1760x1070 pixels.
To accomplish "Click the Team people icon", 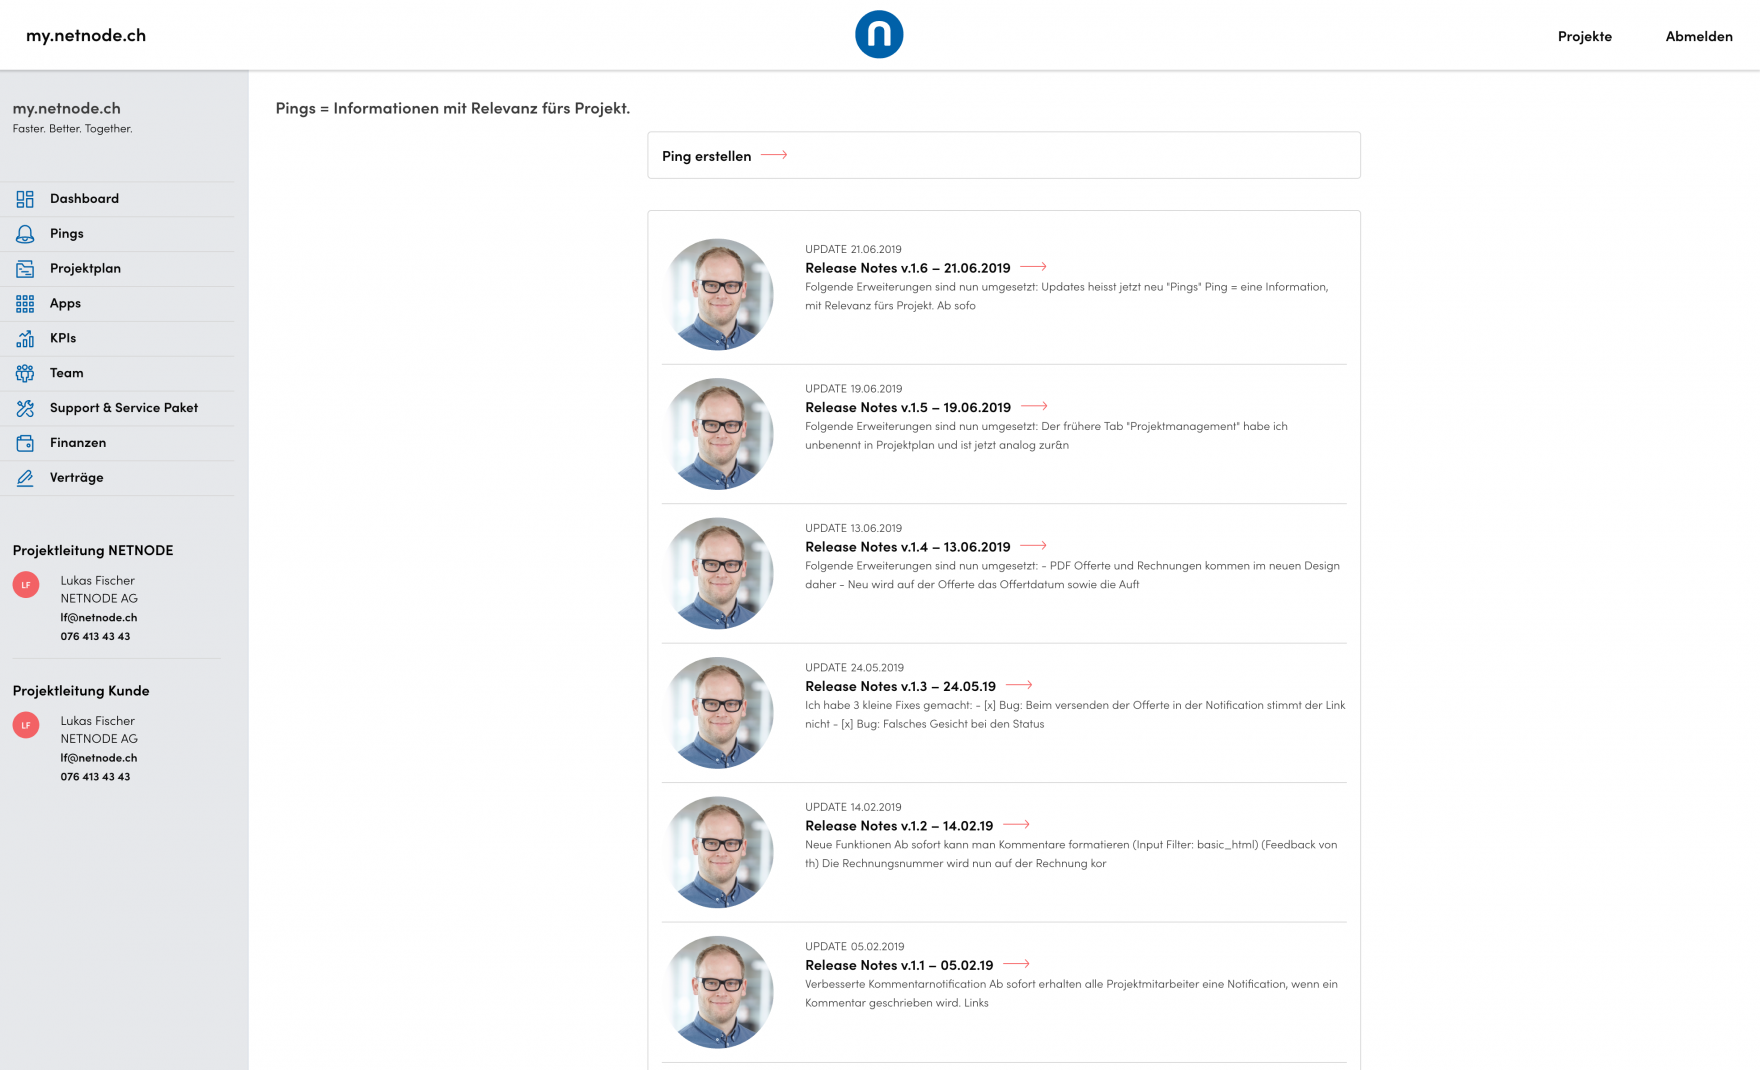I will tap(25, 373).
